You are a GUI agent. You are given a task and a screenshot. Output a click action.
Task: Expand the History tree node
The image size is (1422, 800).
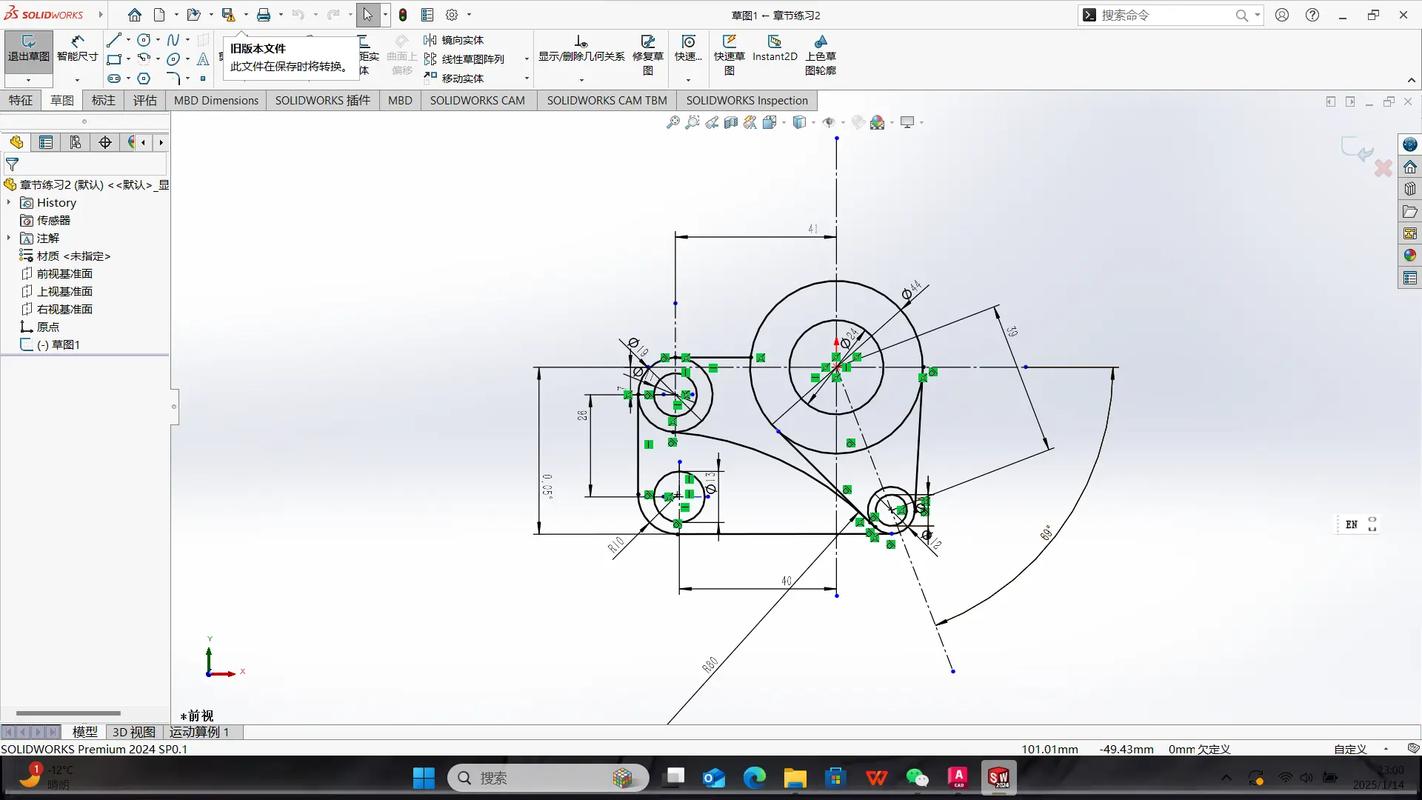click(x=8, y=202)
